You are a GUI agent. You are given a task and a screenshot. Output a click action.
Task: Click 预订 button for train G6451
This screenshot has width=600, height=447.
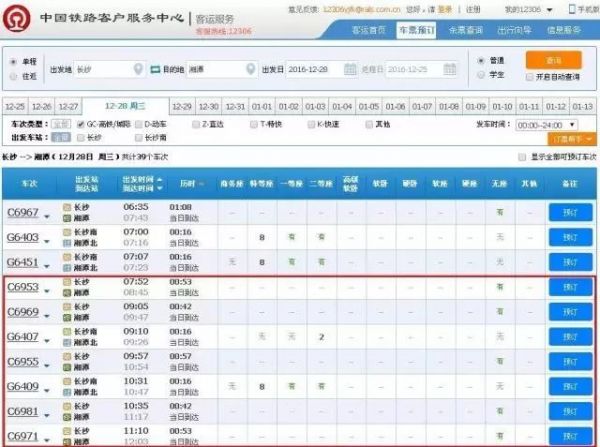click(x=570, y=264)
